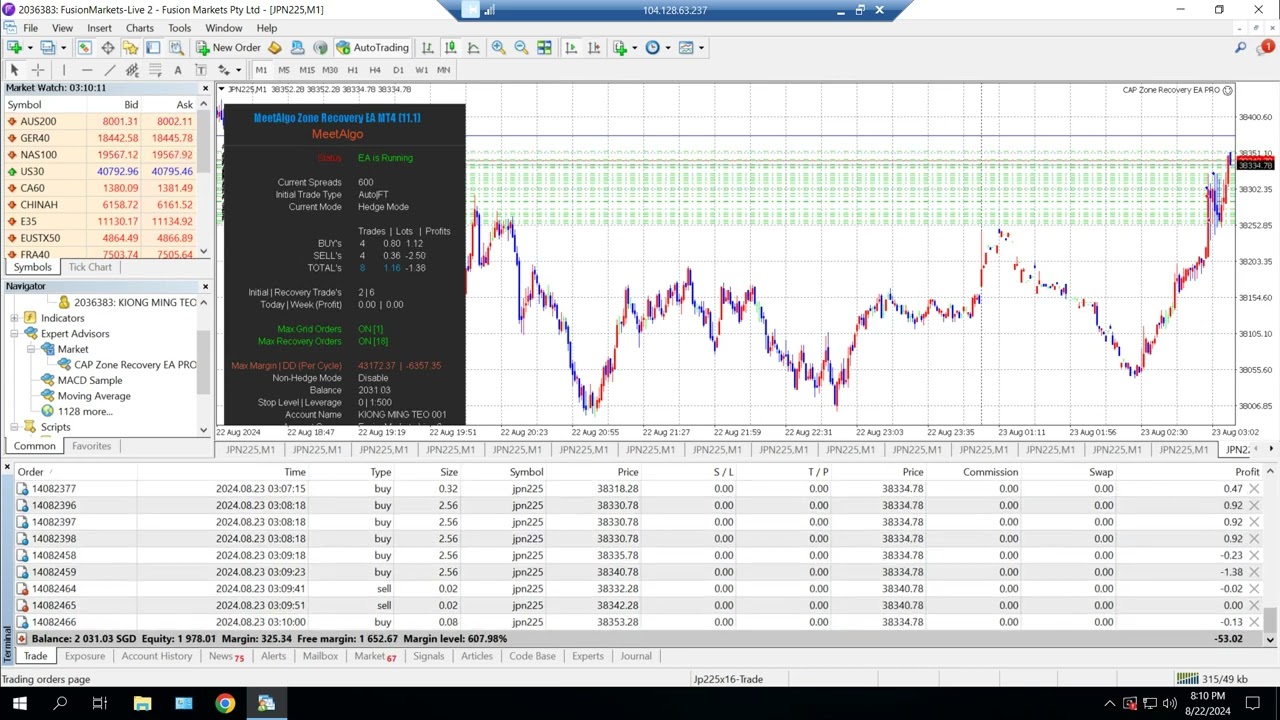
Task: Open File Explorer from Windows taskbar
Action: click(142, 703)
